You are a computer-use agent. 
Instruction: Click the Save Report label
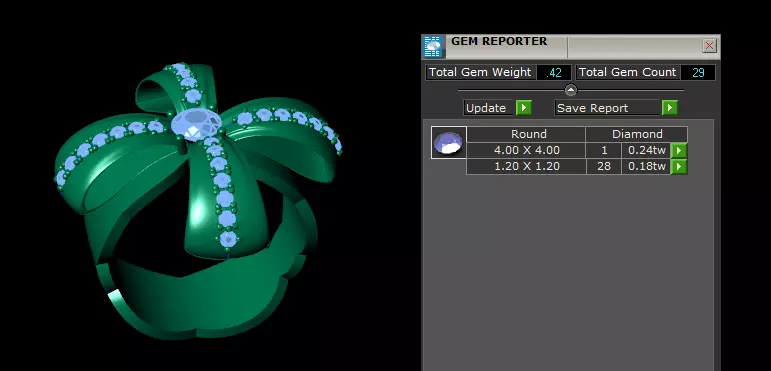(608, 108)
